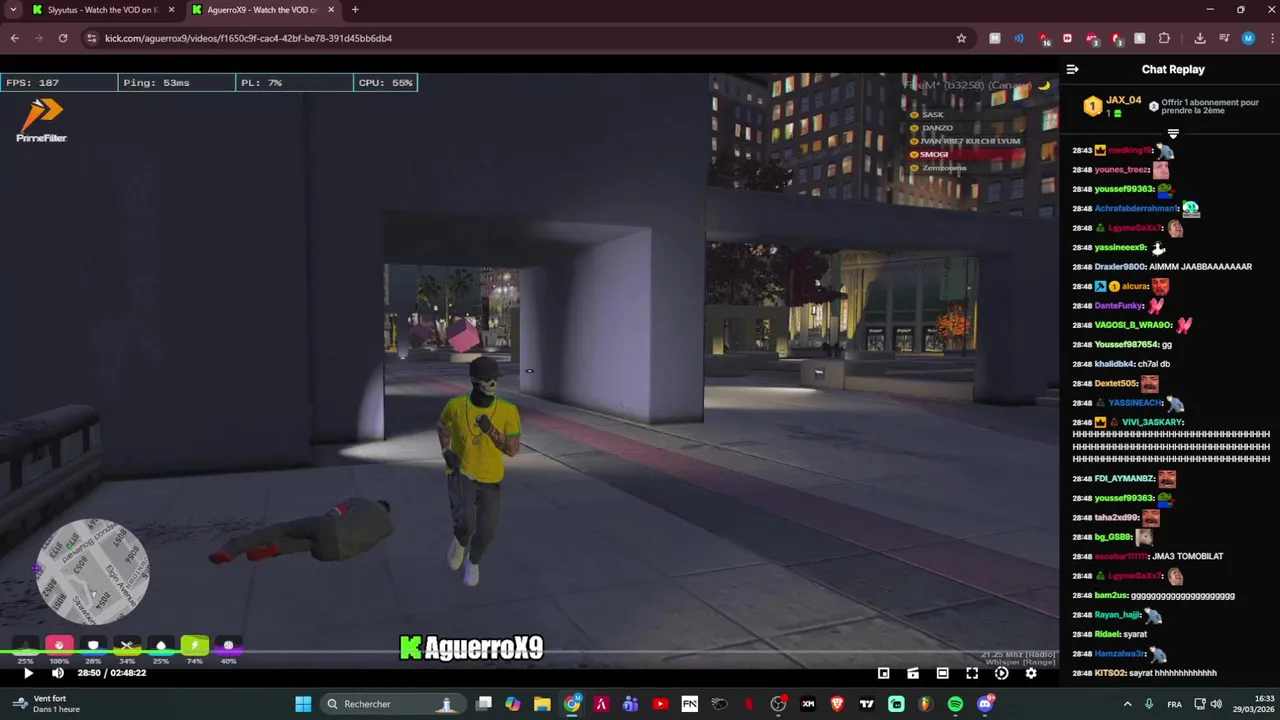Click username khalidbk4 in chat
The width and height of the screenshot is (1280, 720).
pyautogui.click(x=1114, y=364)
